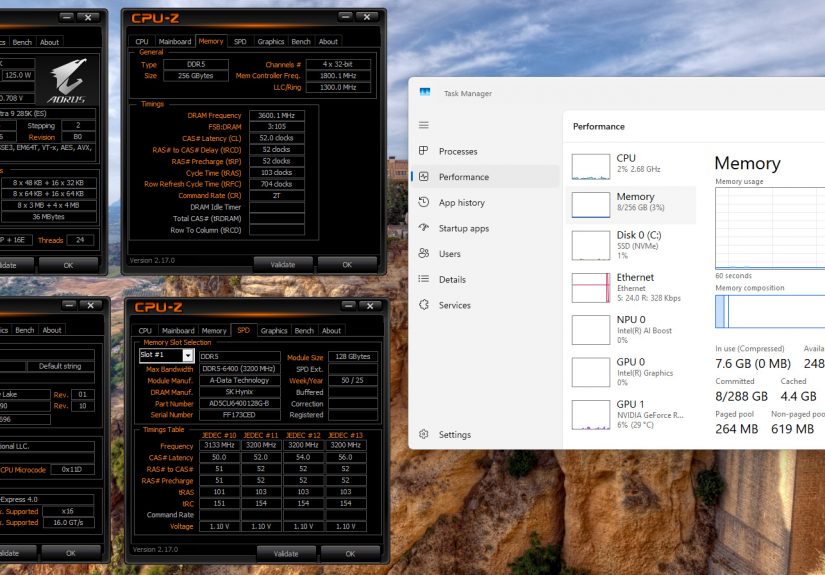Viewport: 825px width, 575px height.
Task: Open Bench tab in top CPU-Z Memory window
Action: click(x=301, y=42)
